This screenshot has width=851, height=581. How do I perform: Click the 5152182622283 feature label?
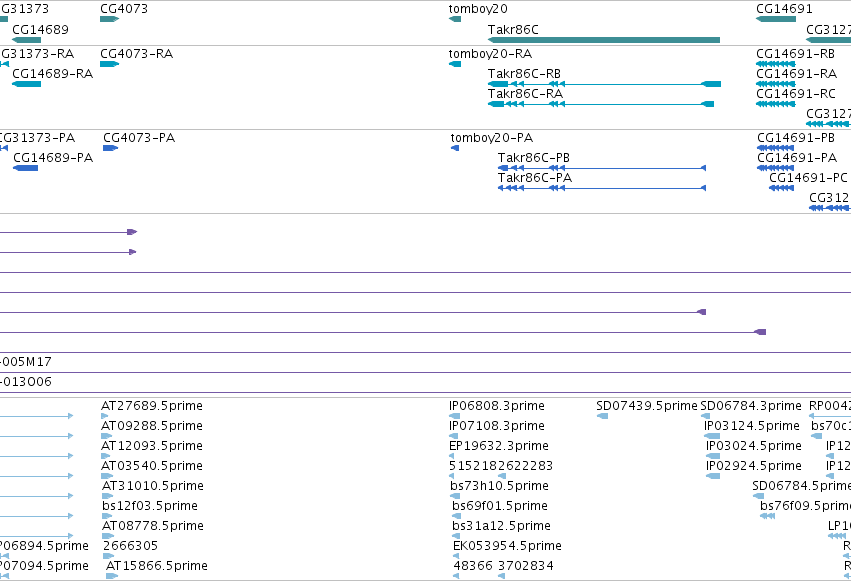(x=501, y=466)
